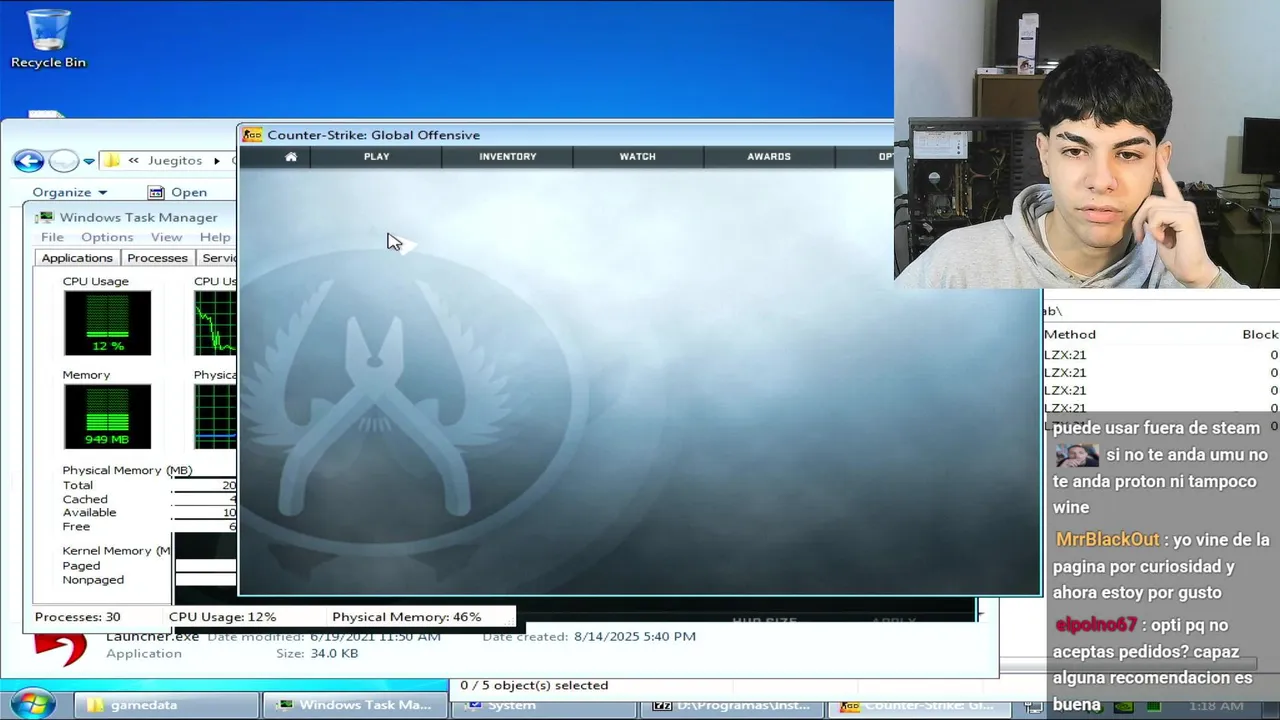
Task: Click the Memory gauge showing 949 MB
Action: point(107,416)
